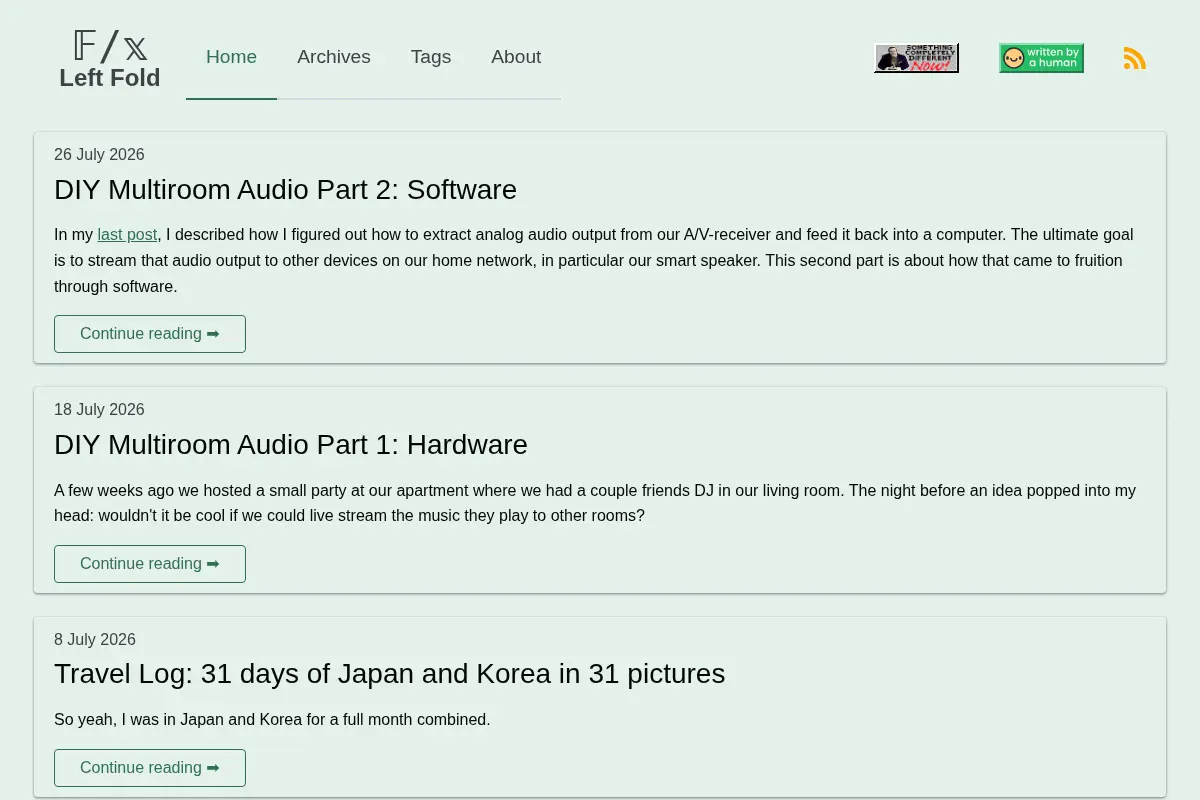Open the About page
The height and width of the screenshot is (800, 1200).
click(516, 57)
